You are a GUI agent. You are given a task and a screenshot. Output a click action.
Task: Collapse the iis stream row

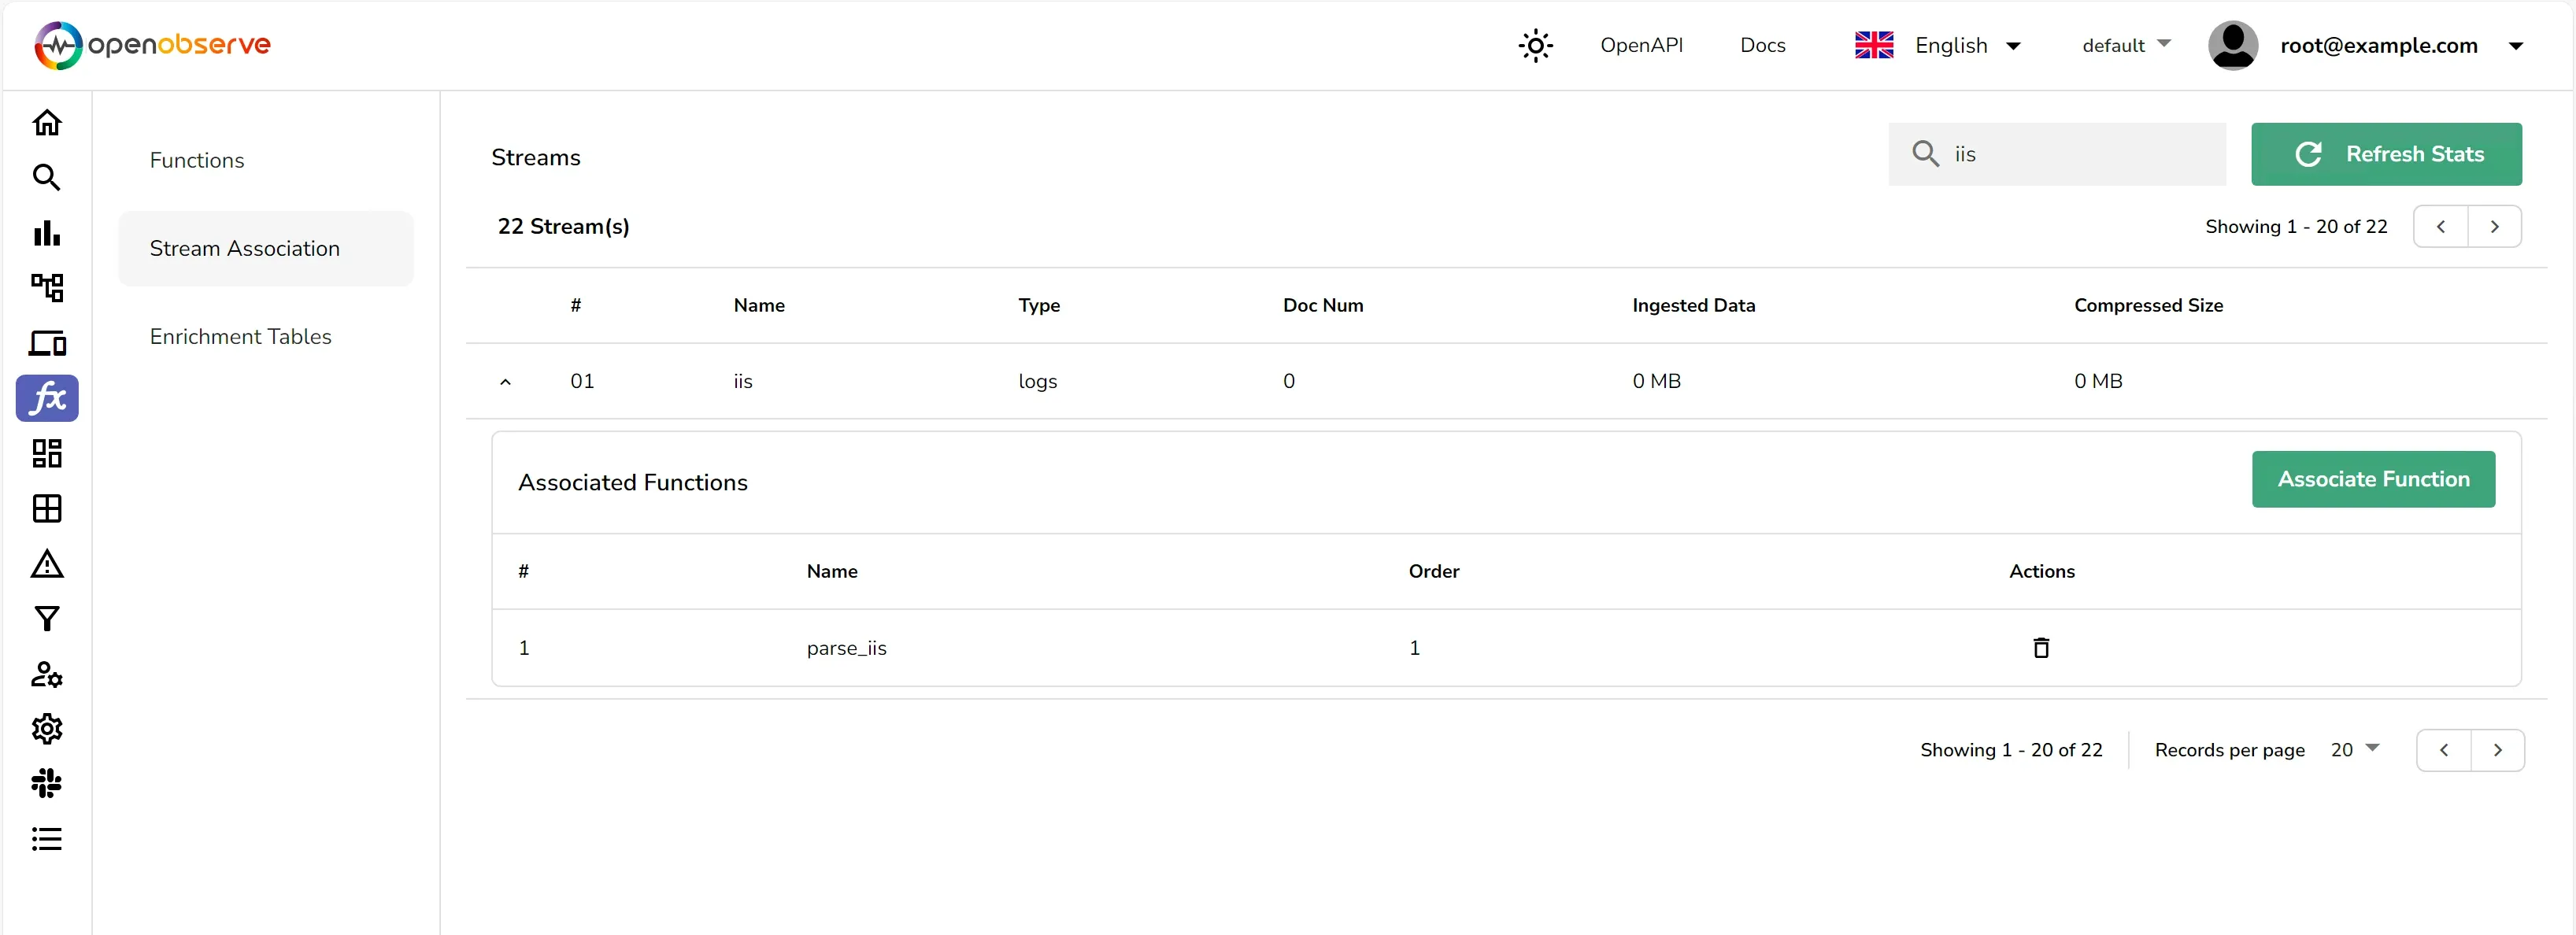[x=505, y=382]
